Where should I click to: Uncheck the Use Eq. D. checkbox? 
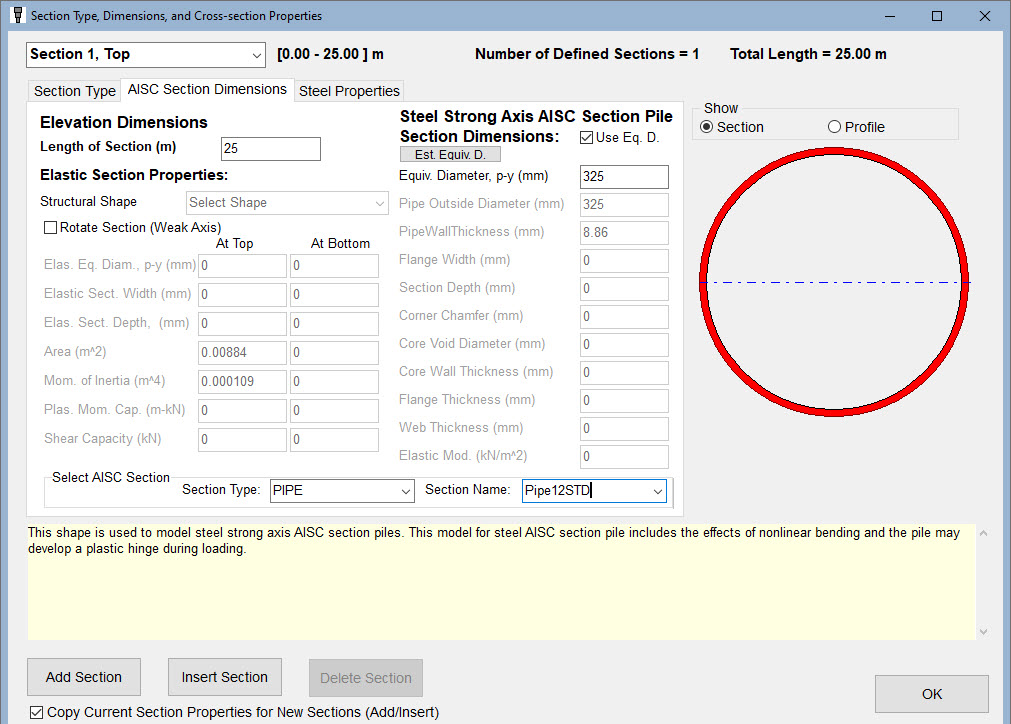click(x=586, y=137)
